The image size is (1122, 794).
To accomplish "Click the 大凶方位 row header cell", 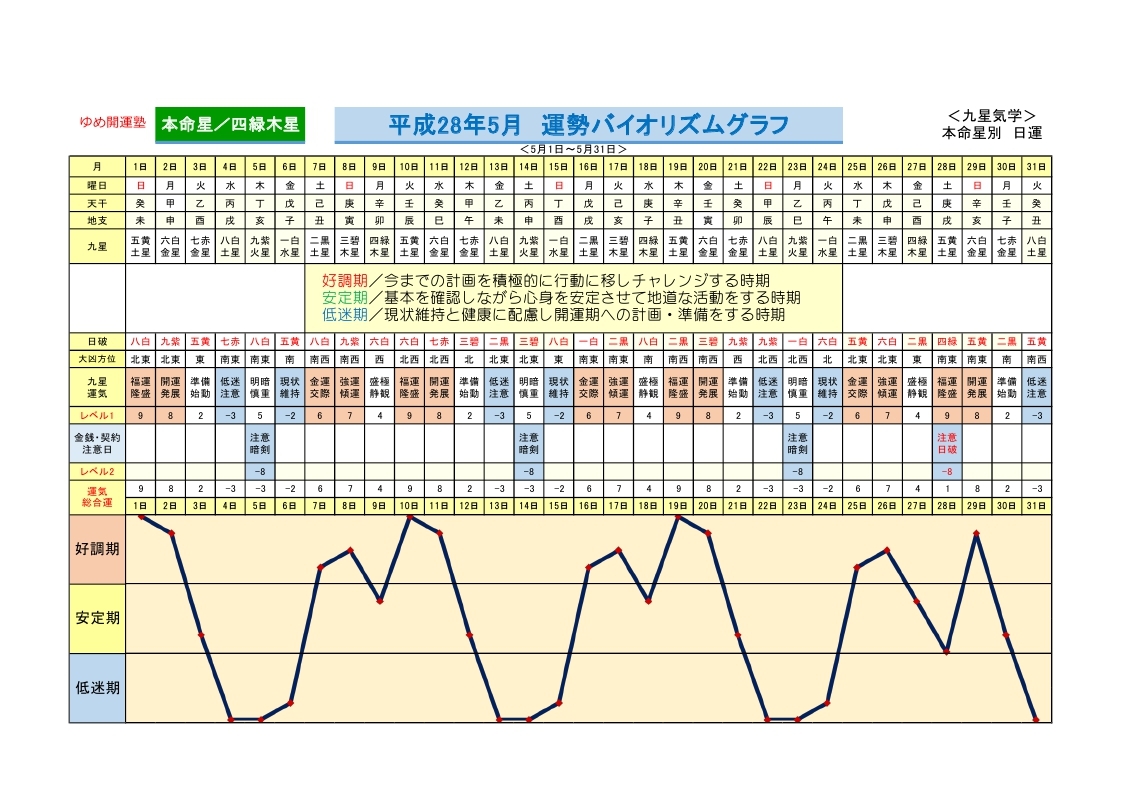I will click(97, 358).
